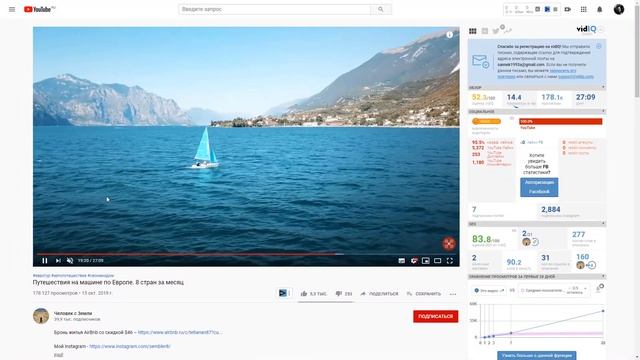640x360 pixels.
Task: Collapse the views comparison section
Action: pos(603,277)
